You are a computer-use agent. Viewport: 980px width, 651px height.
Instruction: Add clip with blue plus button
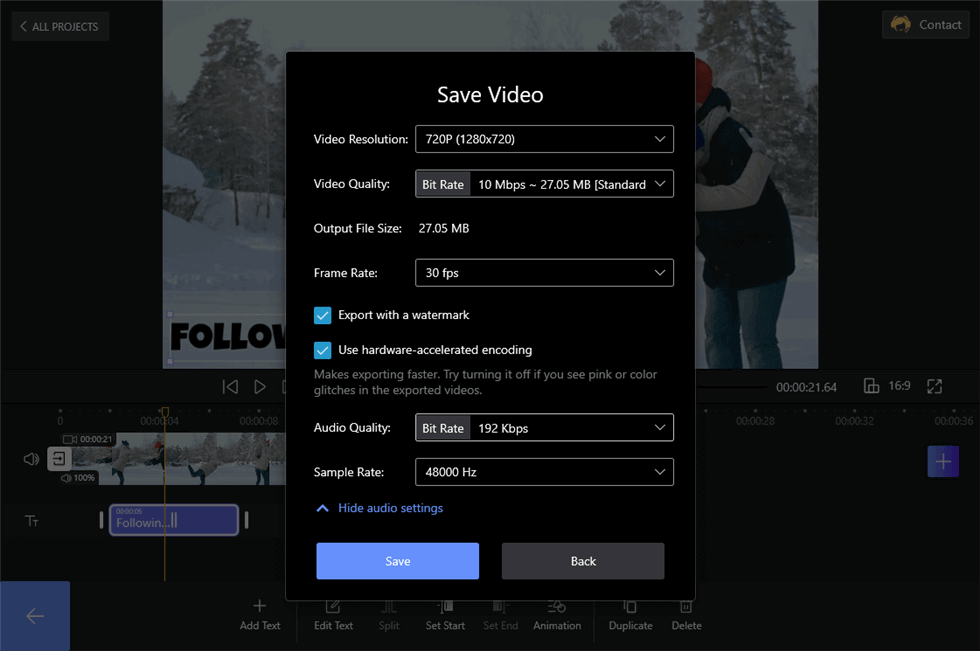tap(943, 462)
